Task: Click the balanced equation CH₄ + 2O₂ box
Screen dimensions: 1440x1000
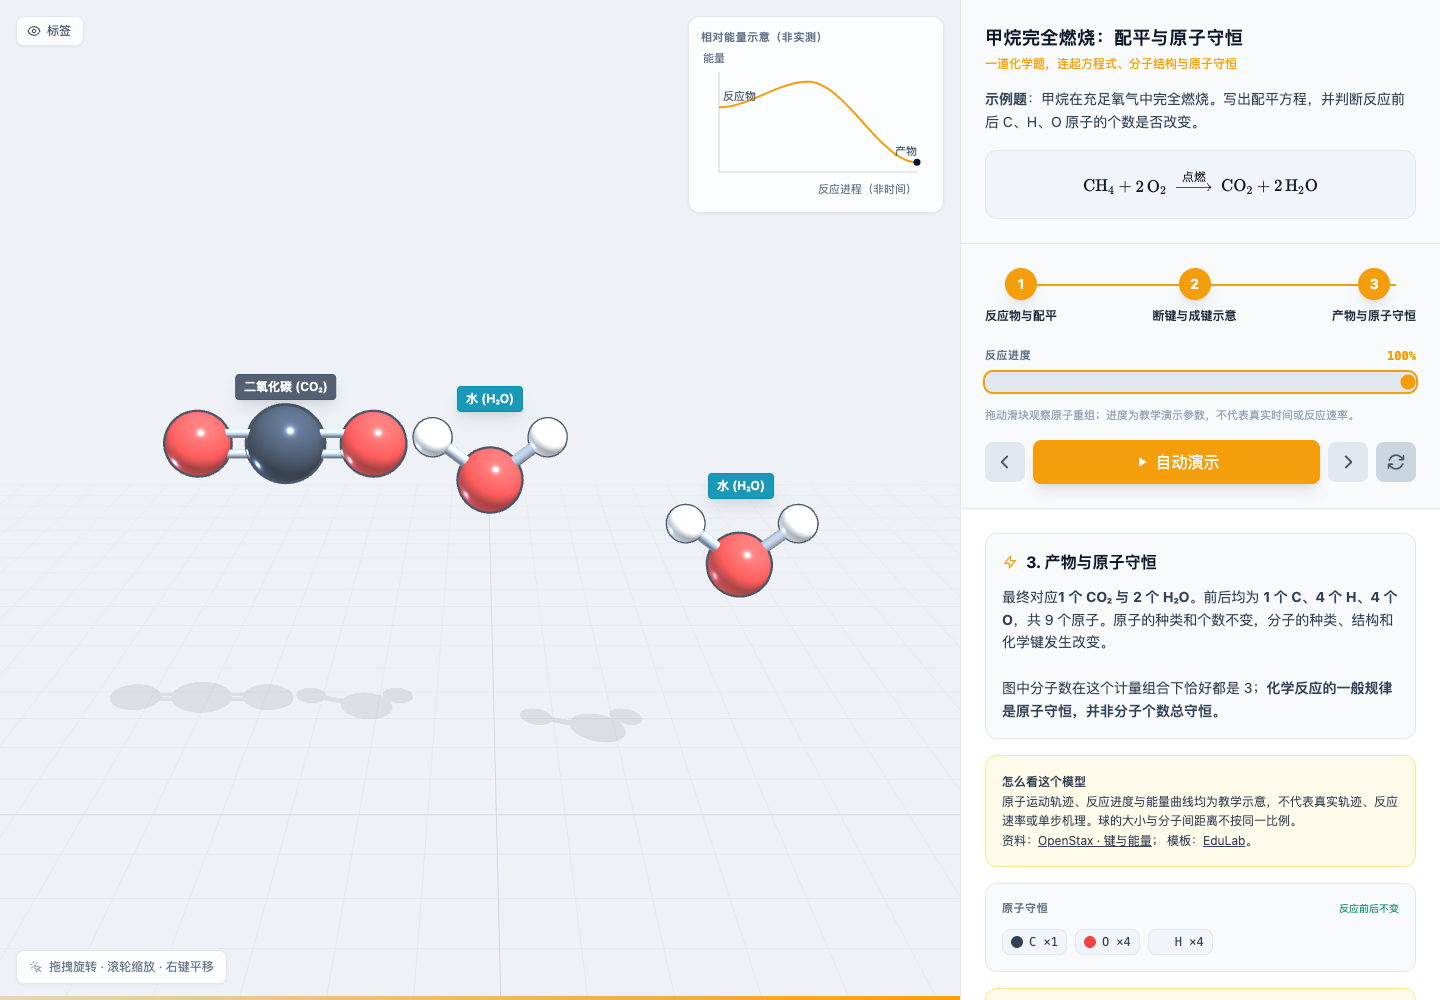Action: (x=1200, y=185)
